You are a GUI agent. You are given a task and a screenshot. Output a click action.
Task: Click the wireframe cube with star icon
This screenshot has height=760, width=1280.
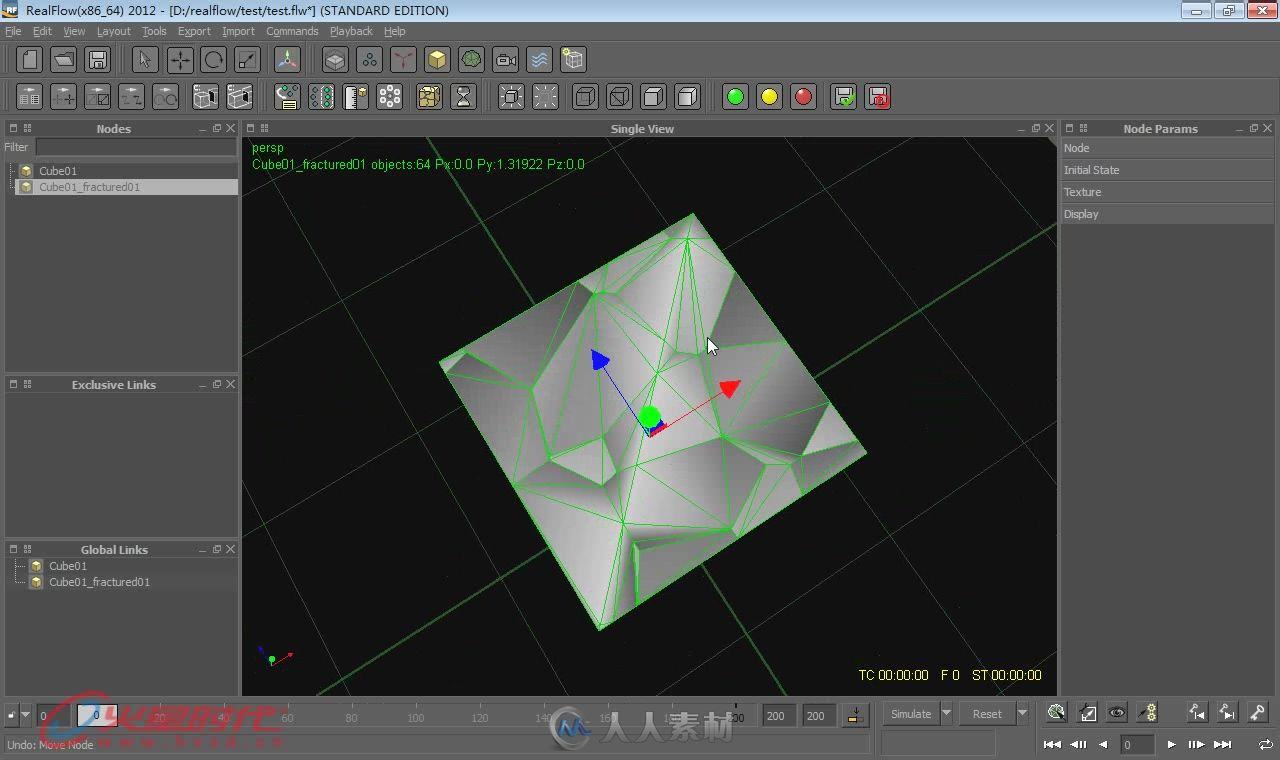pyautogui.click(x=573, y=59)
